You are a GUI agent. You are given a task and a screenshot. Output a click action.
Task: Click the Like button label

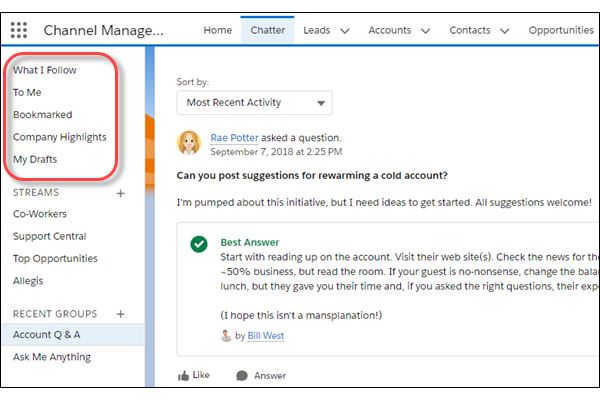coord(201,375)
